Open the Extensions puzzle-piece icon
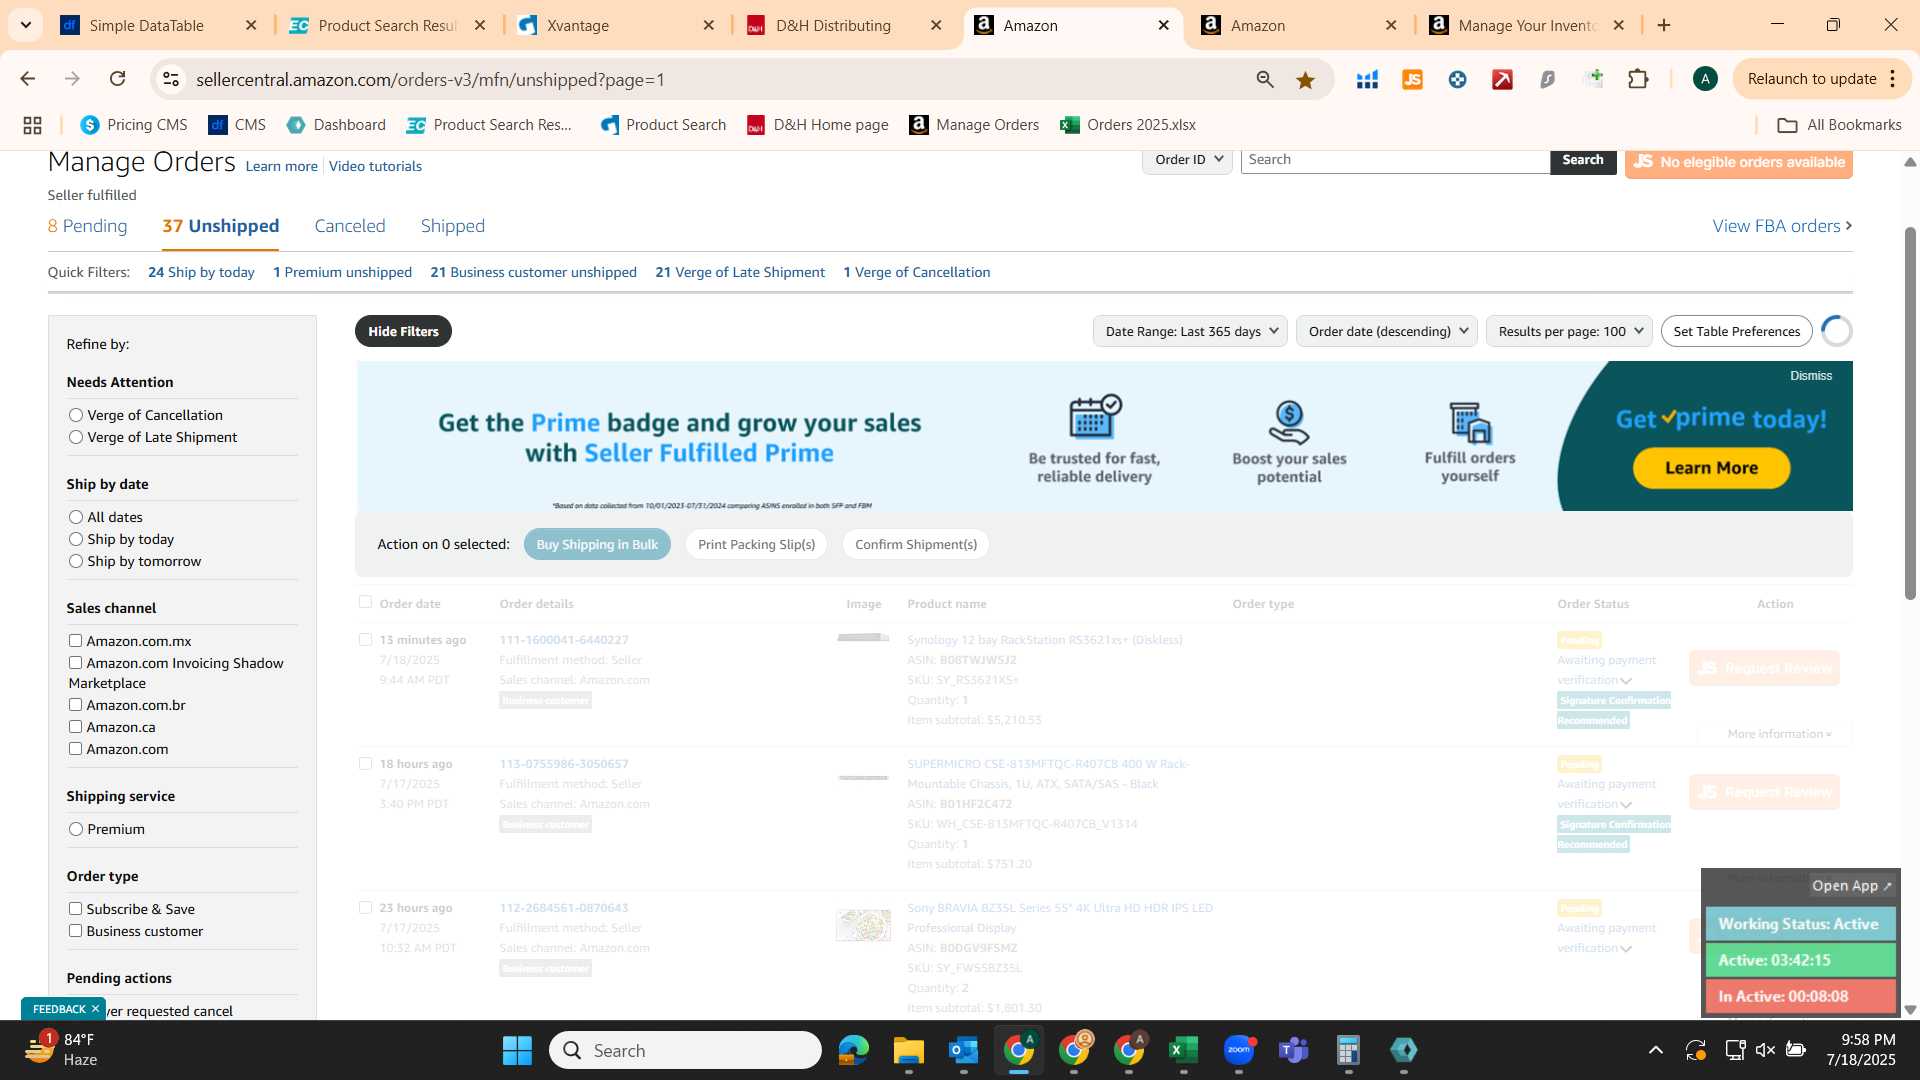1920x1080 pixels. [1638, 79]
